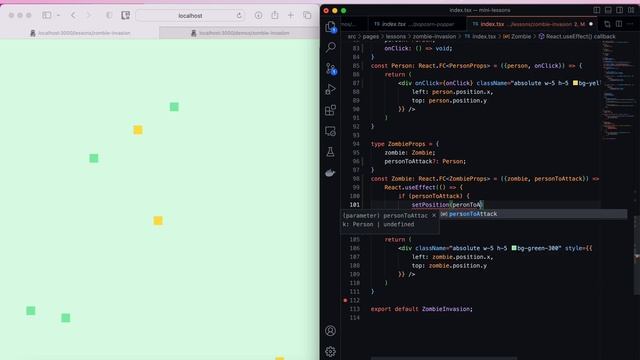The height and width of the screenshot is (360, 640).
Task: Show Safari tab overview
Action: (x=307, y=16)
